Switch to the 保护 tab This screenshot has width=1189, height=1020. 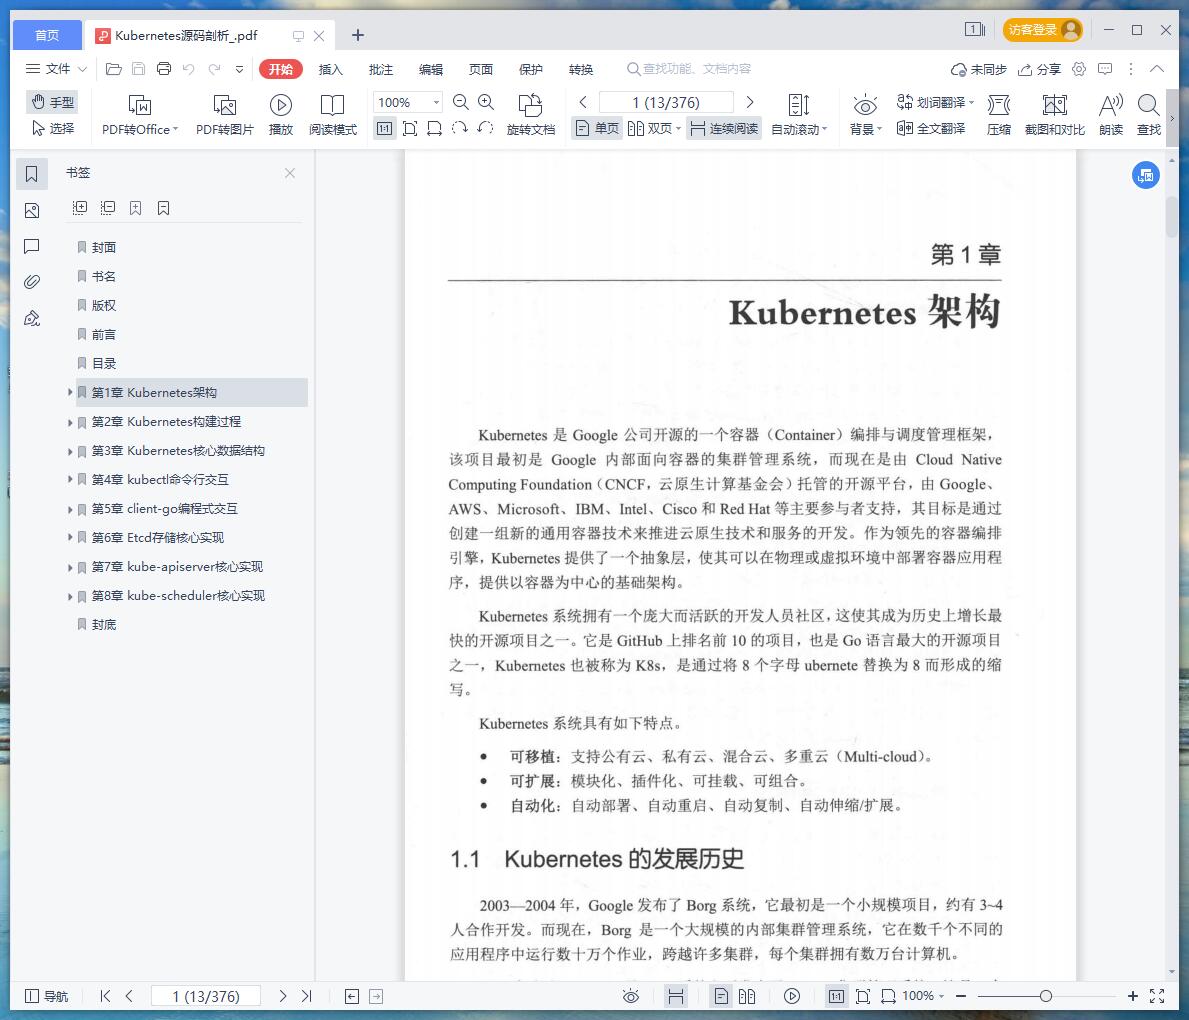tap(531, 69)
